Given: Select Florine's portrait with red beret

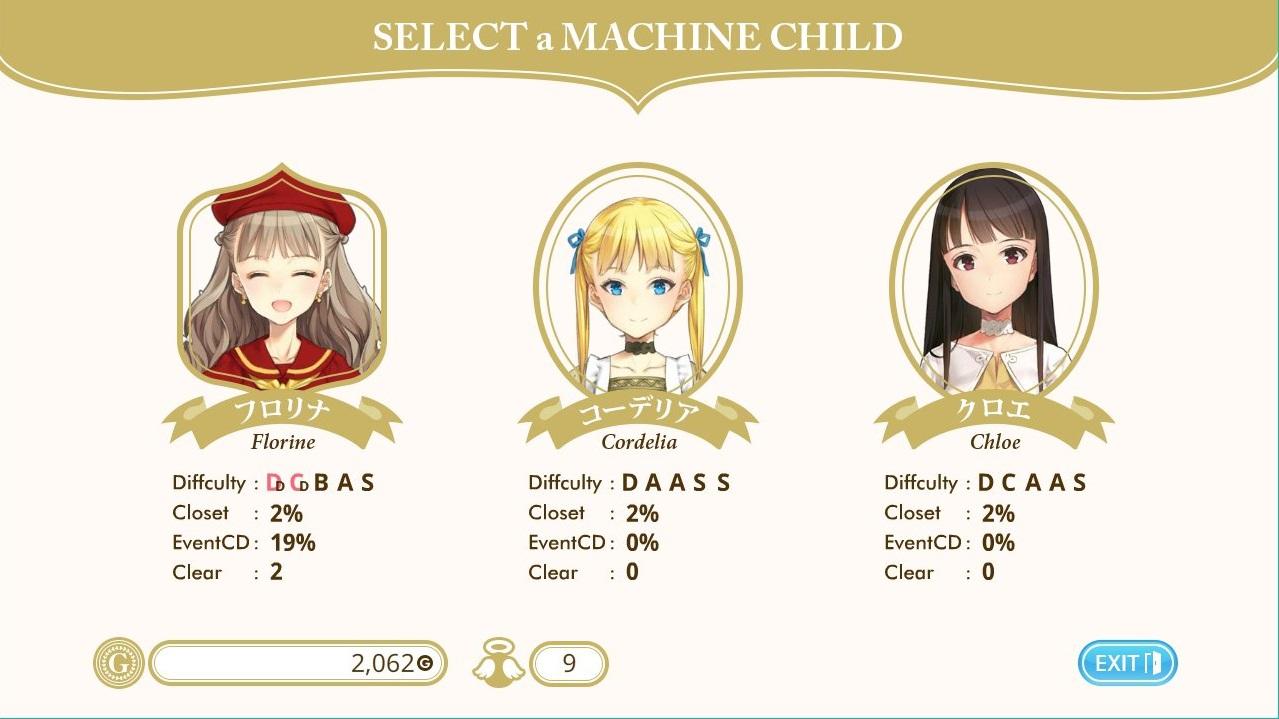Looking at the screenshot, I should pyautogui.click(x=281, y=283).
